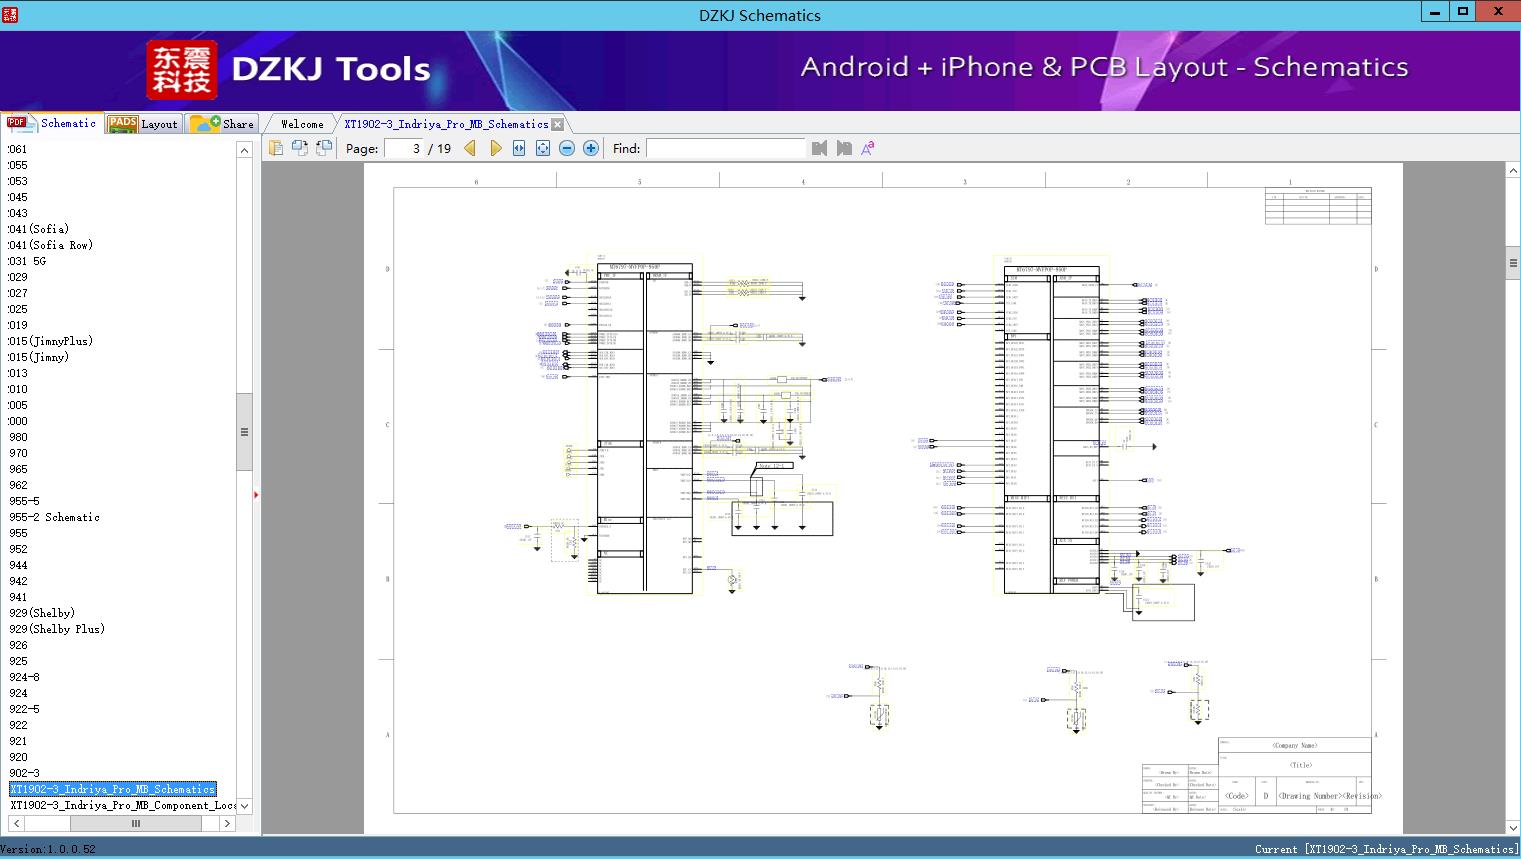Open the Welcome tab
1521x859 pixels.
pos(302,124)
